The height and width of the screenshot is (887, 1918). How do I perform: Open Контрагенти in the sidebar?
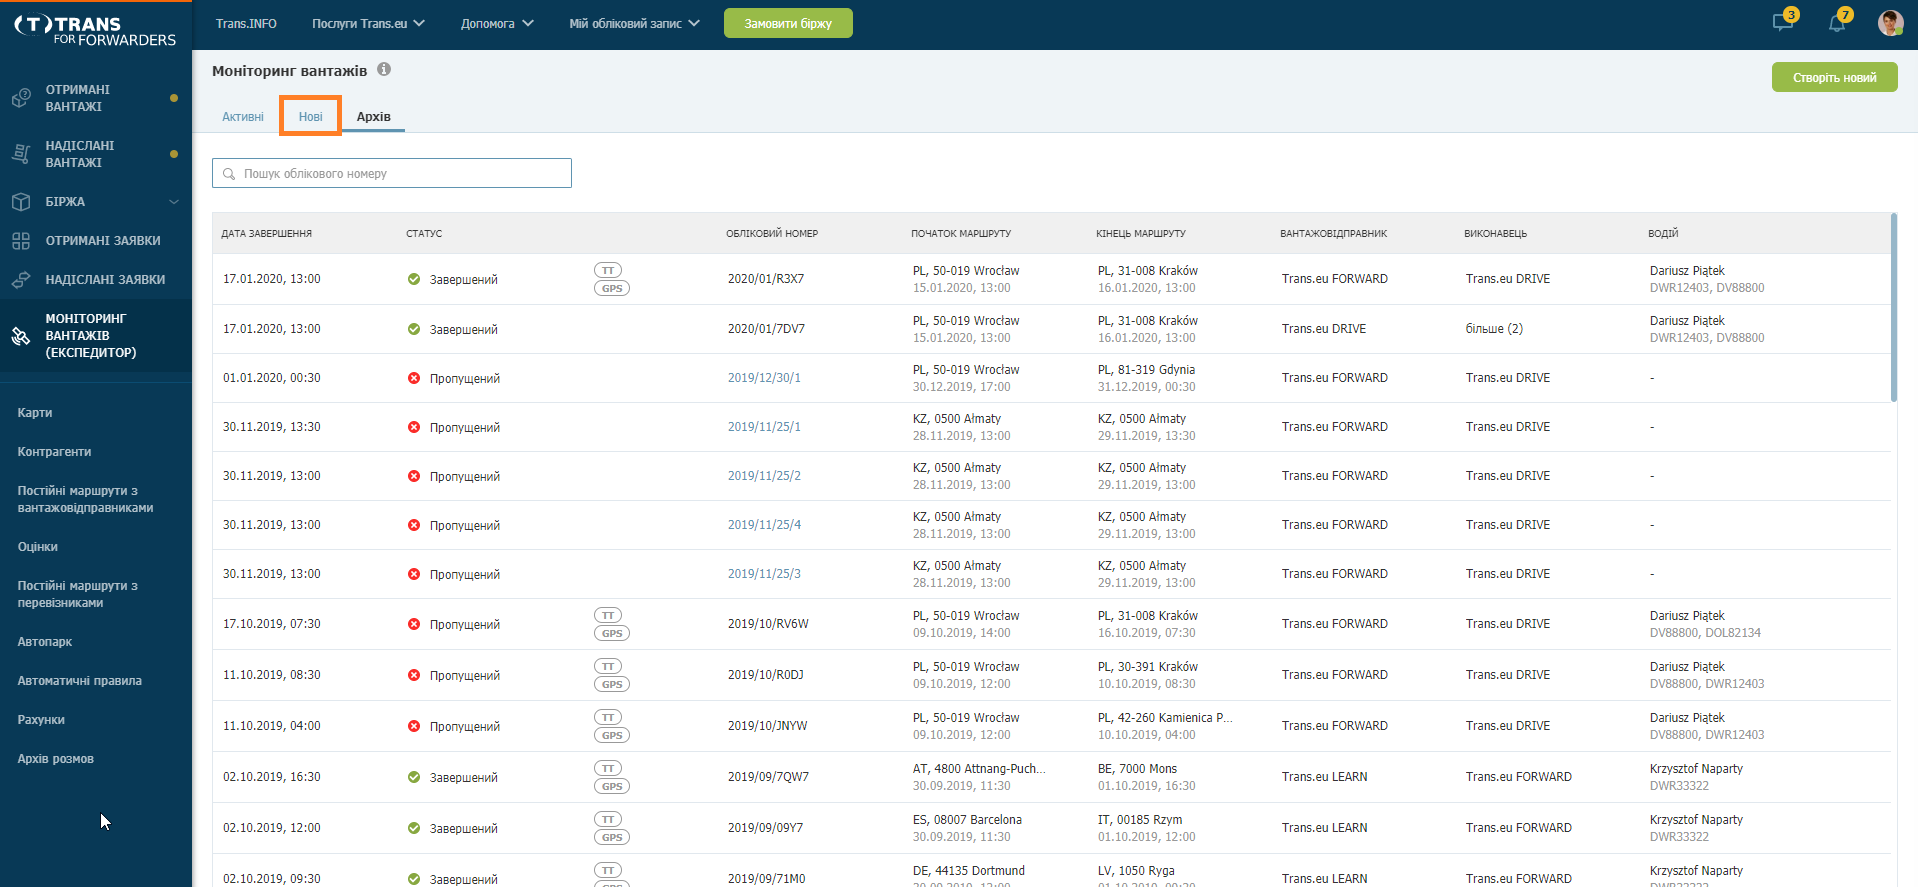pyautogui.click(x=54, y=452)
